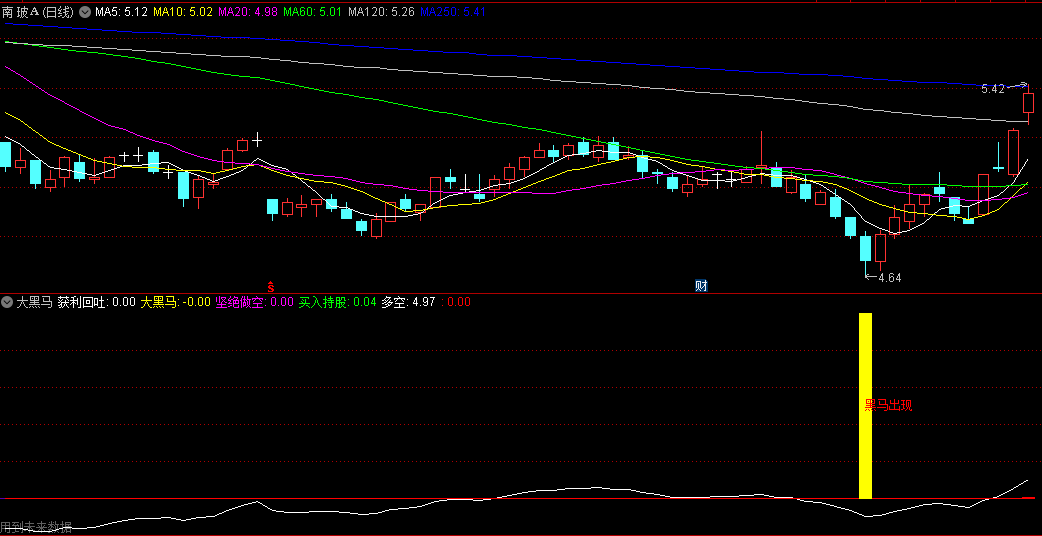Viewport: 1042px width, 536px height.
Task: Click the 南玻A (日线) stock title
Action: click(x=39, y=11)
